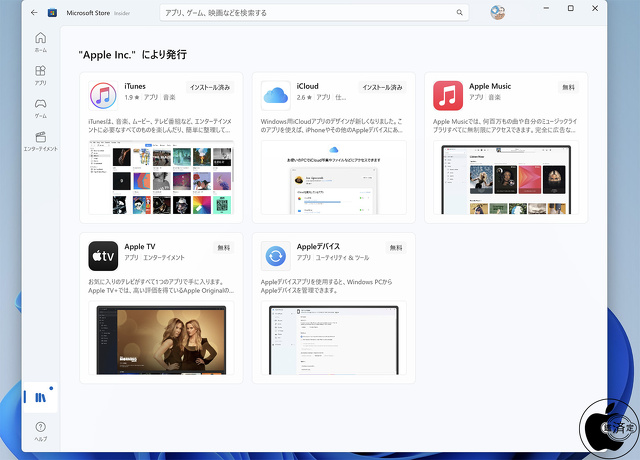Image resolution: width=640 pixels, height=460 pixels.
Task: Click the "Apple Inc." により発行 heading
Action: (x=133, y=55)
